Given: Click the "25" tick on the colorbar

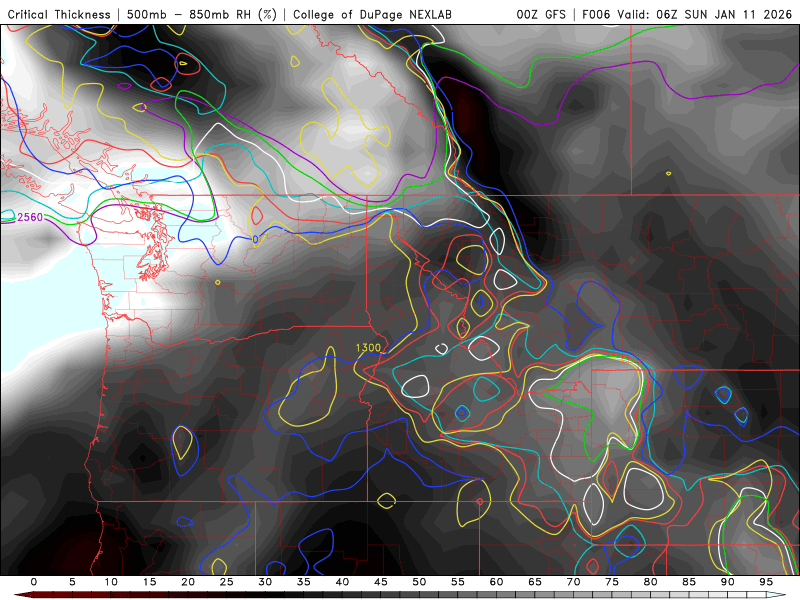Looking at the screenshot, I should tap(226, 582).
